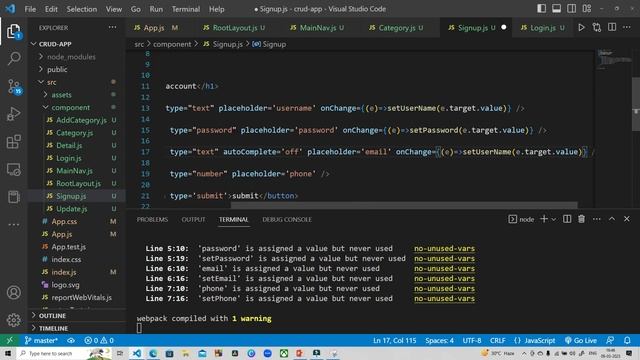Open Explorer panel more actions menu
Screen dimensions: 640x360
click(112, 27)
